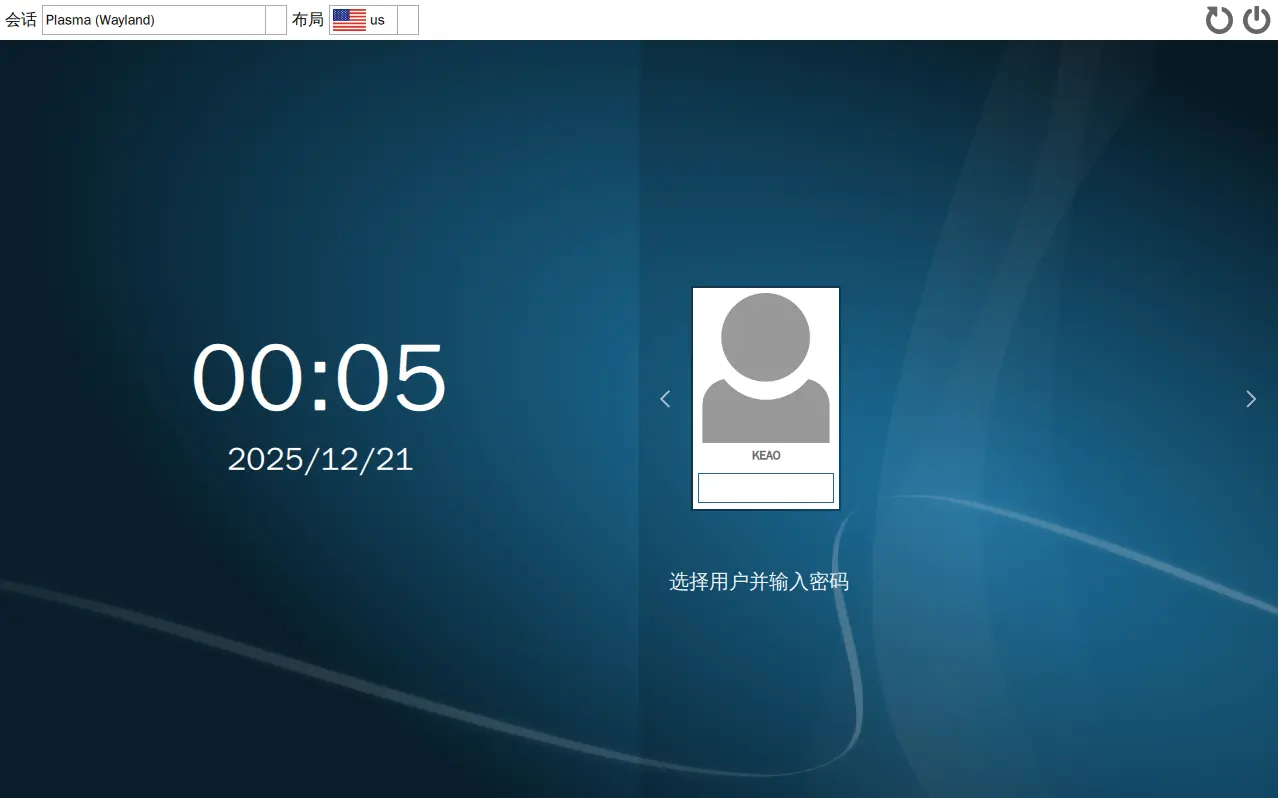Image resolution: width=1278 pixels, height=798 pixels.
Task: Click the password input field under KEAO
Action: click(x=765, y=487)
